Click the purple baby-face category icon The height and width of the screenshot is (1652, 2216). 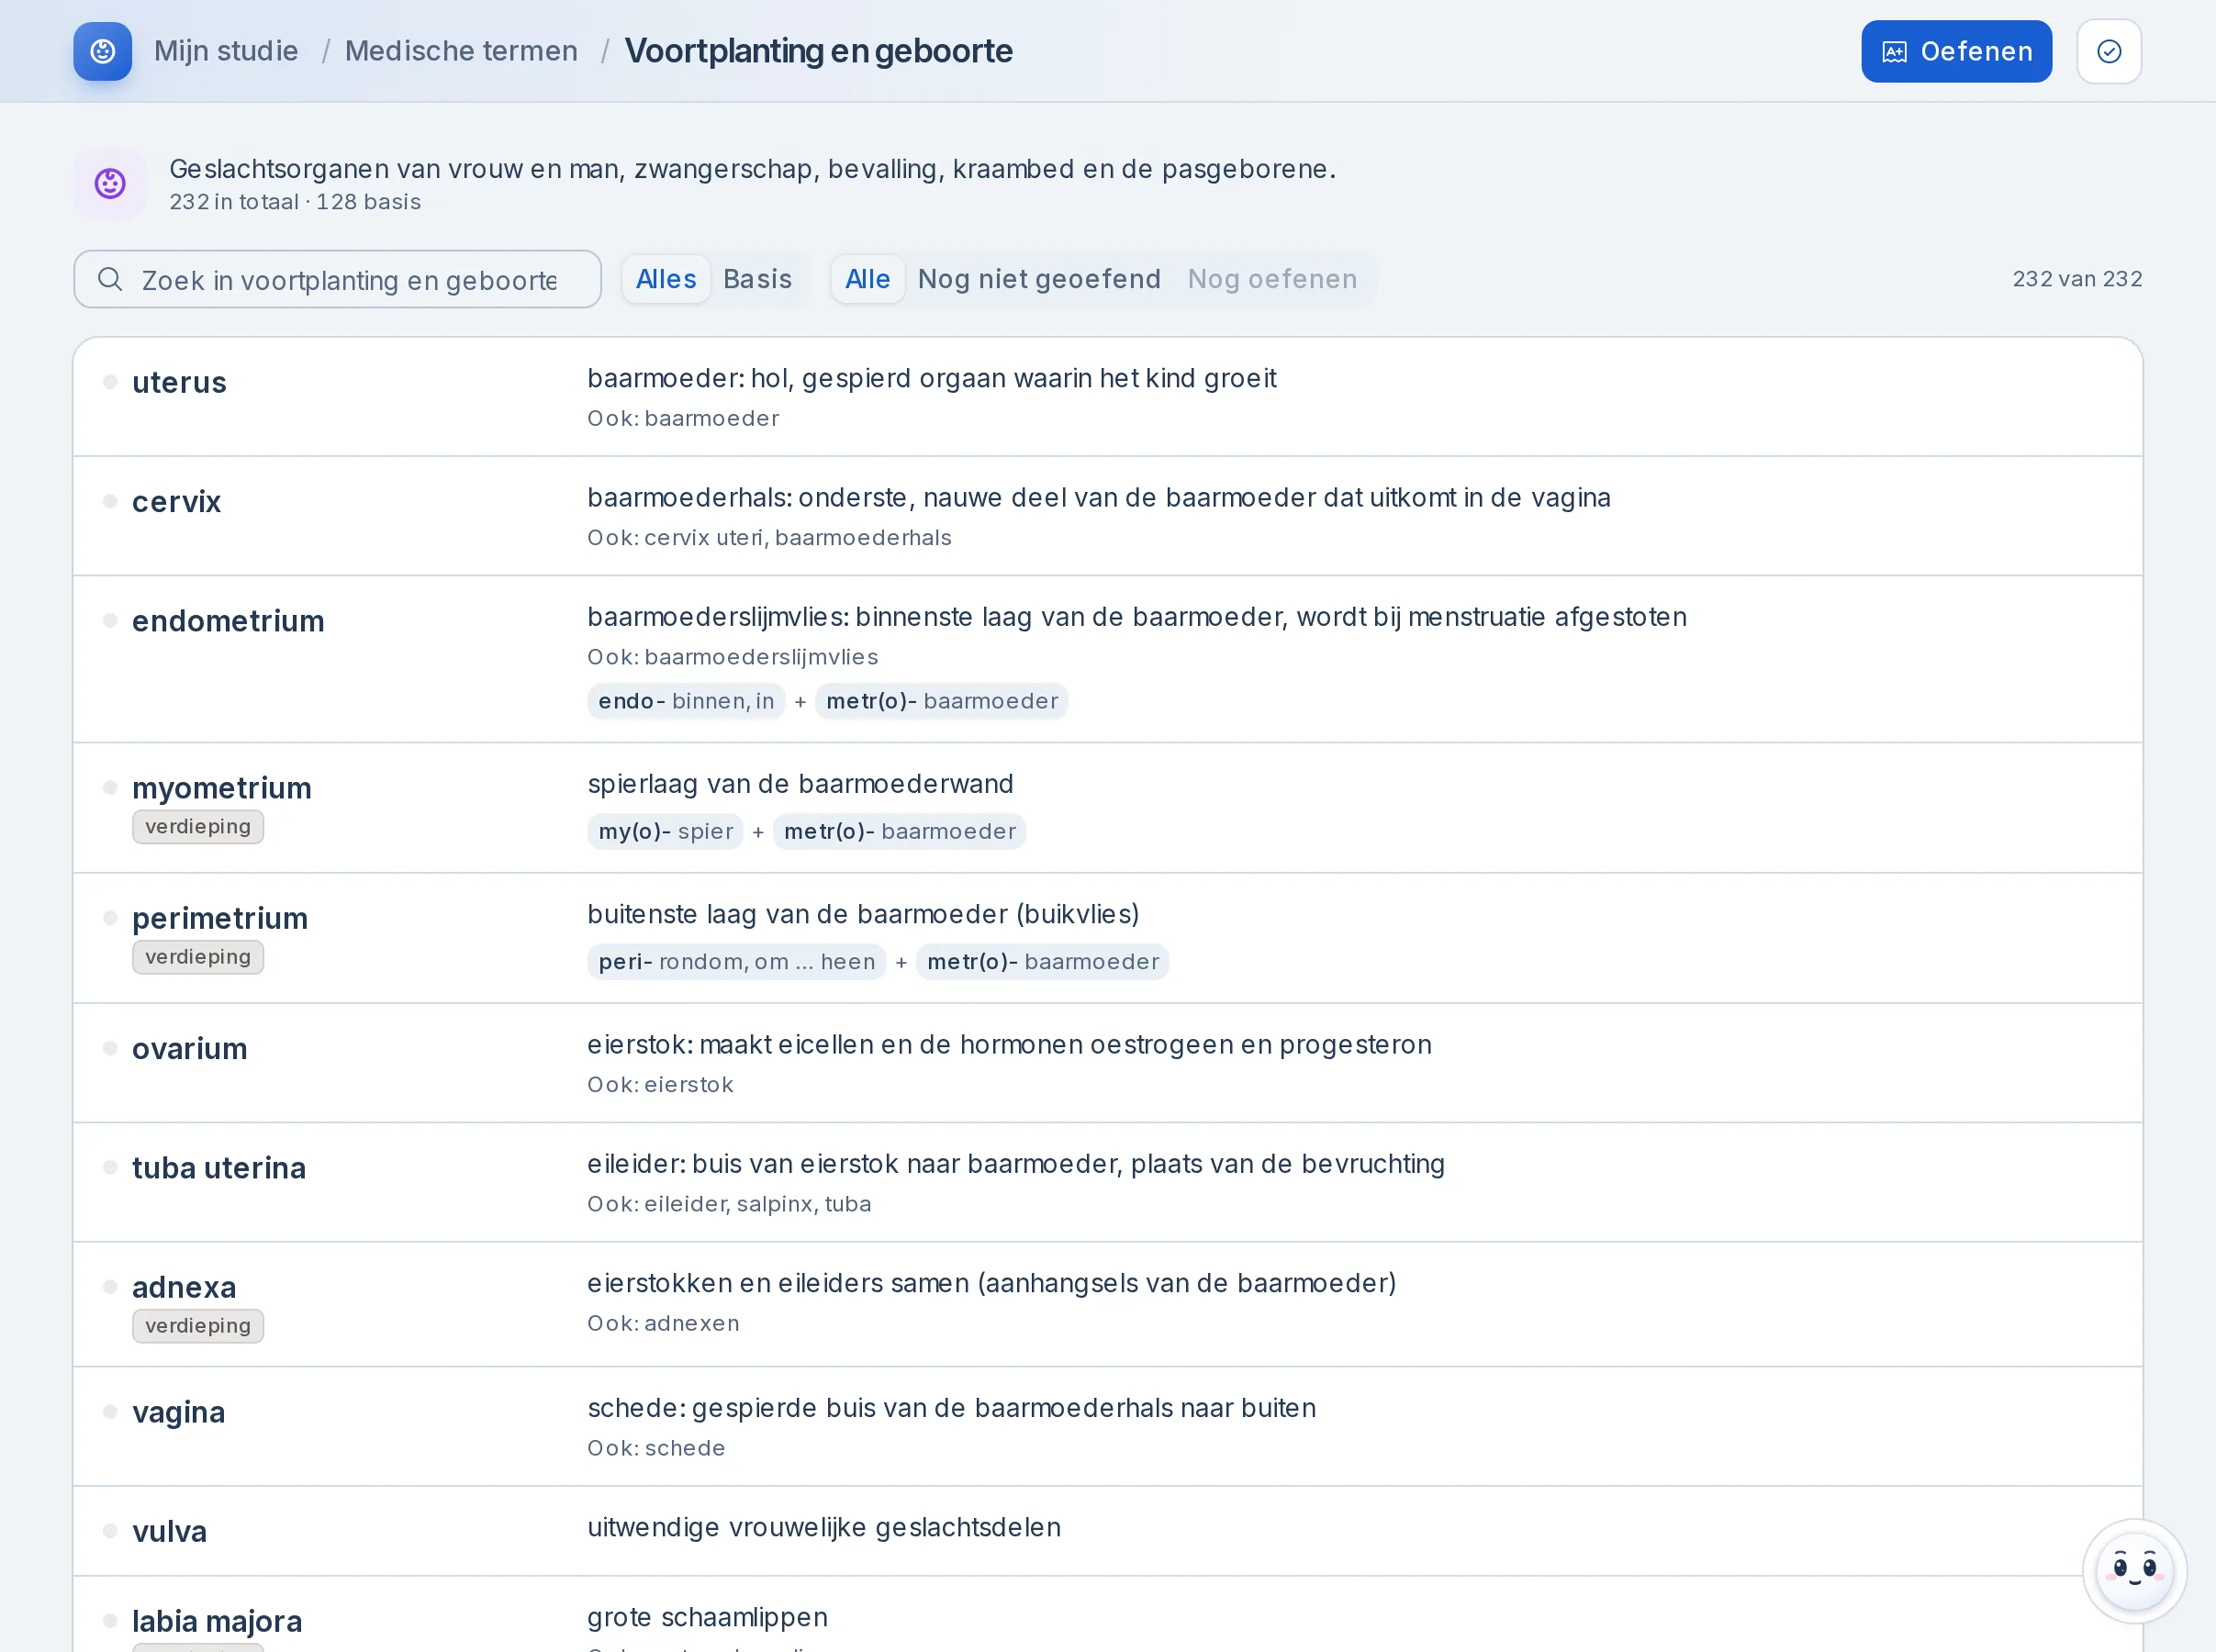(x=110, y=184)
